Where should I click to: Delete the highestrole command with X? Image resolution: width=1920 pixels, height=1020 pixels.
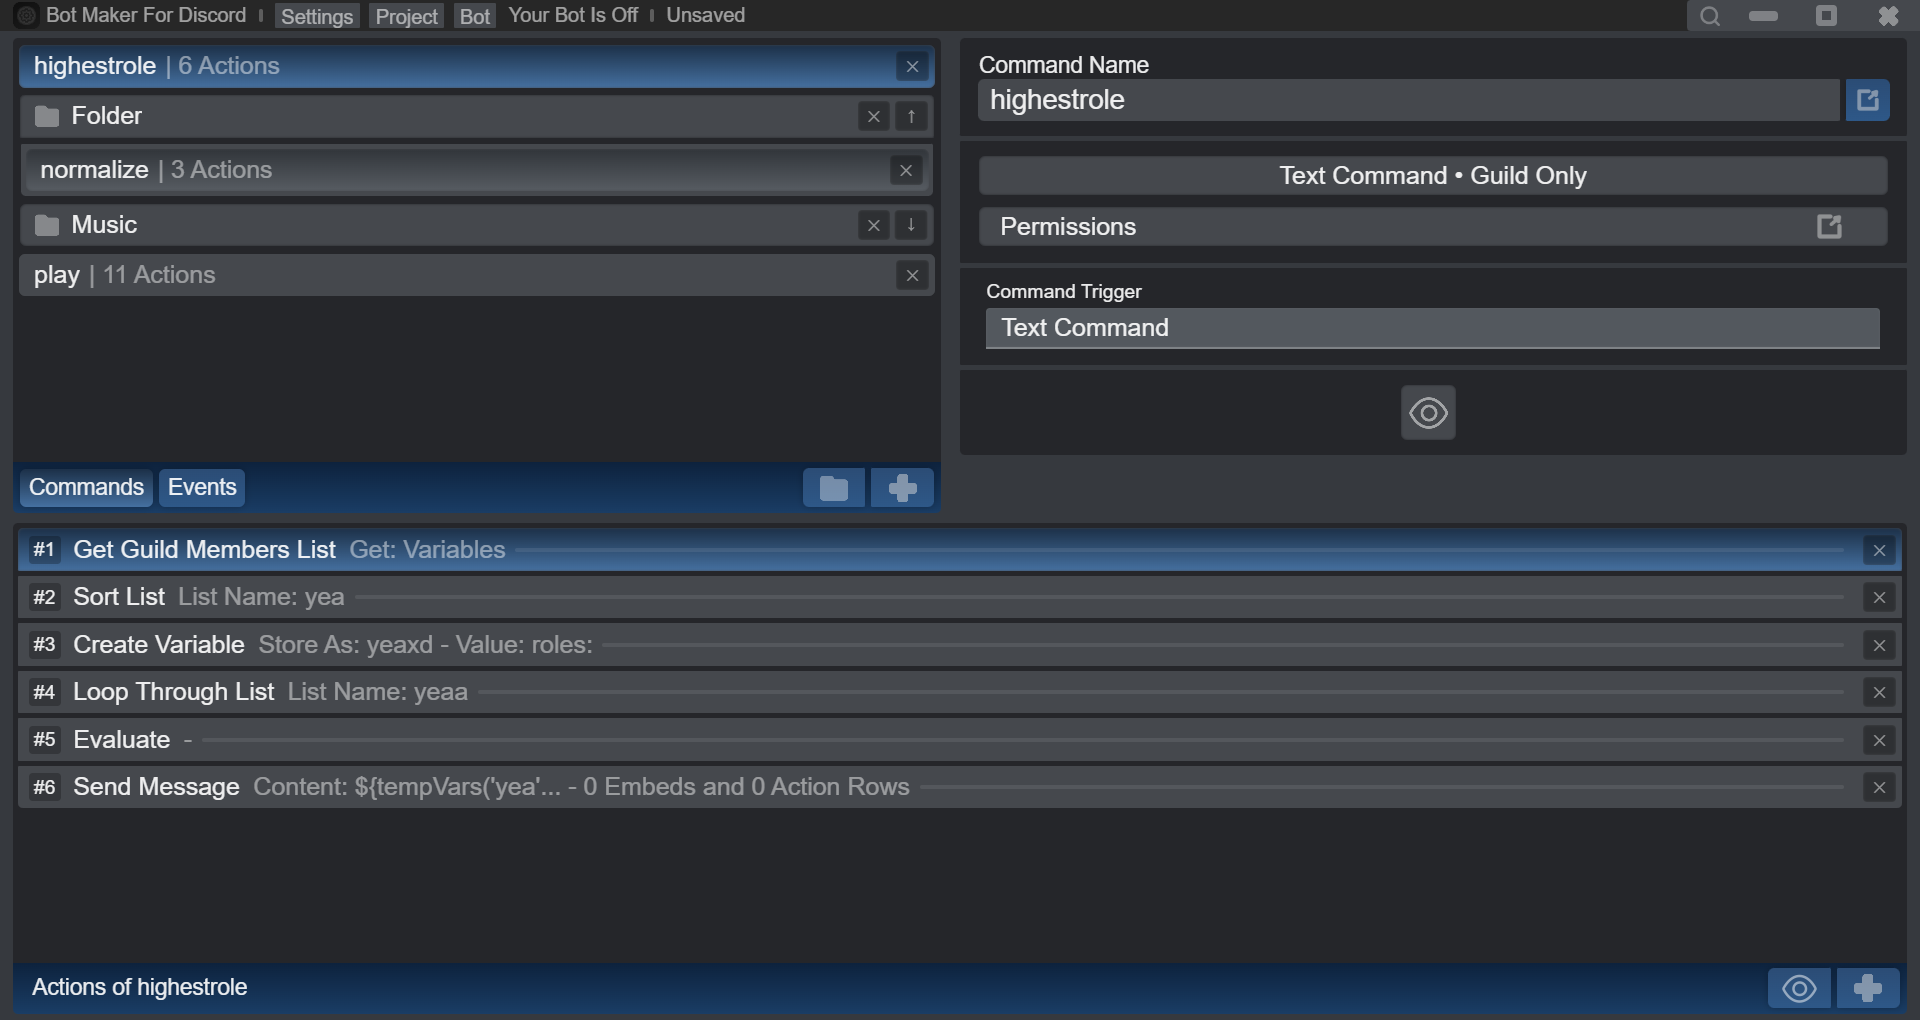[x=912, y=67]
